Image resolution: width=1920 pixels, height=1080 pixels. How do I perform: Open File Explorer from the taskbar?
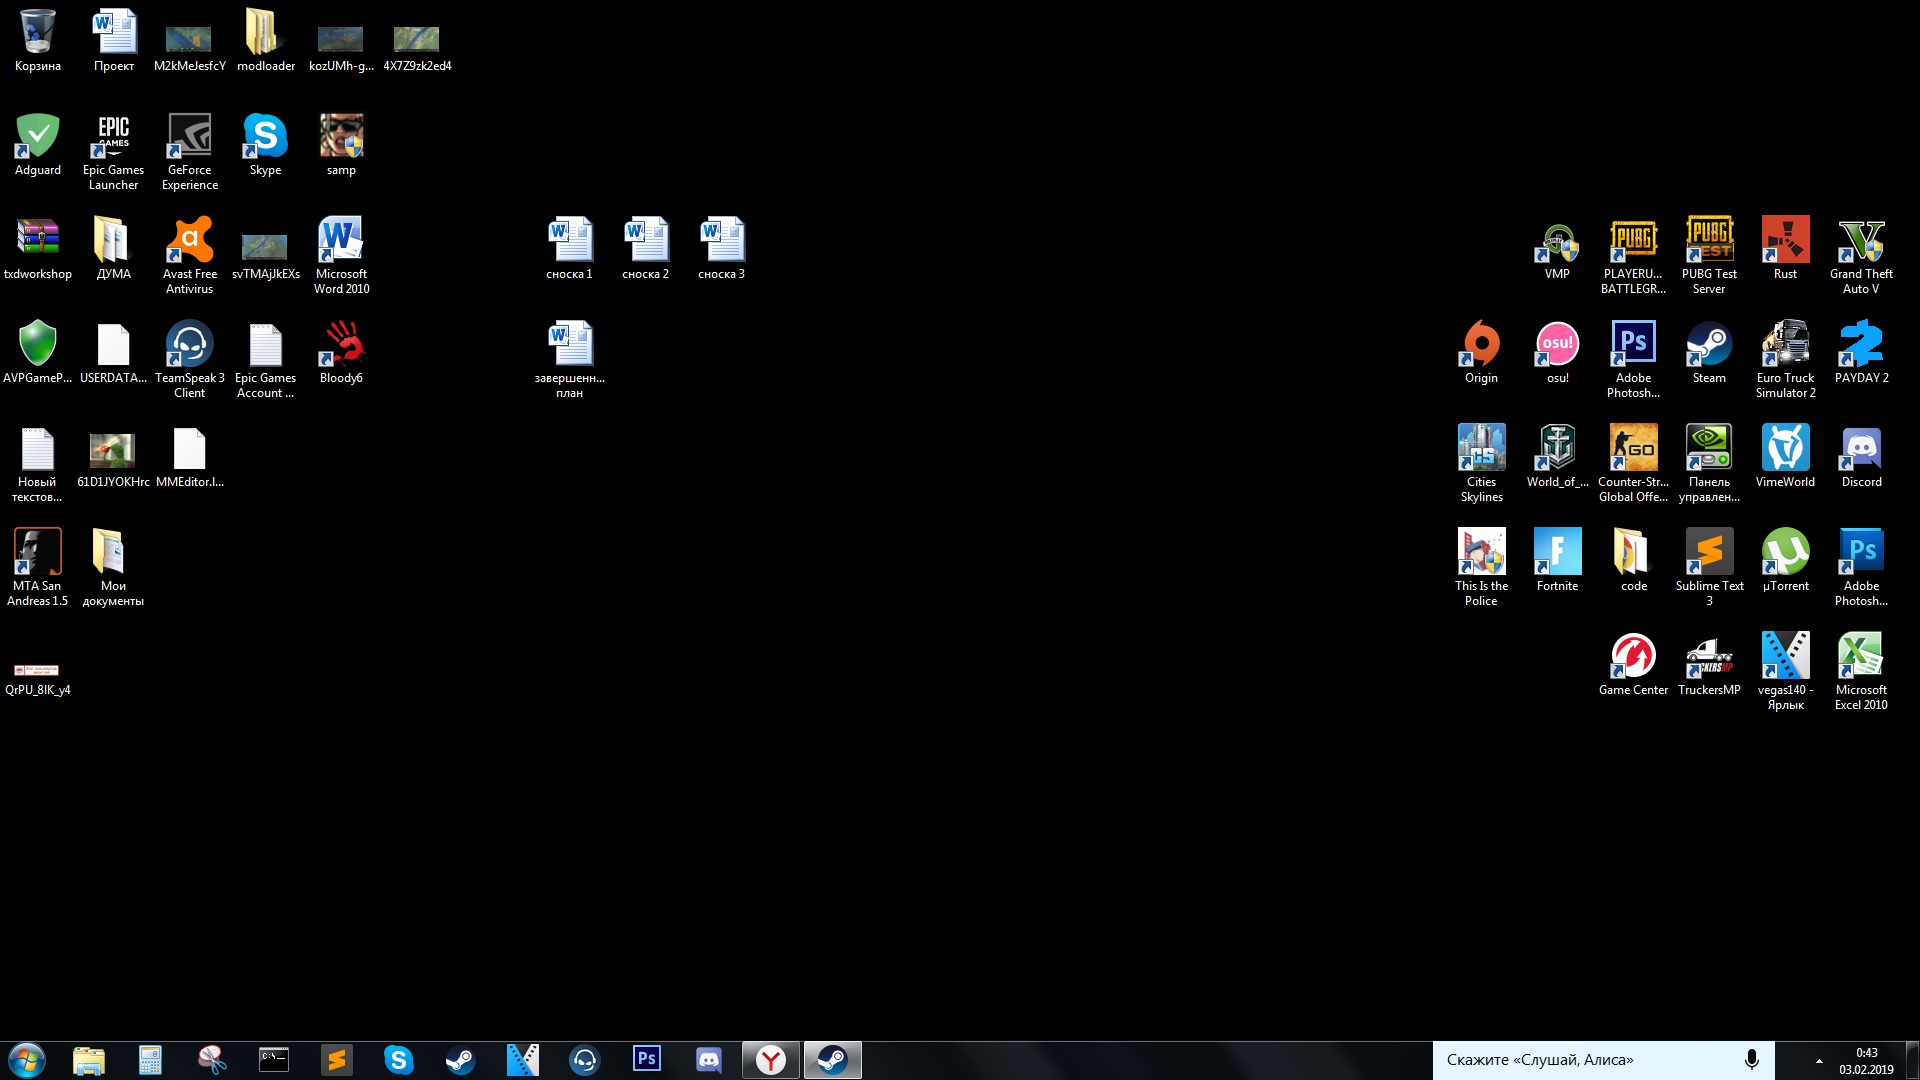click(89, 1060)
